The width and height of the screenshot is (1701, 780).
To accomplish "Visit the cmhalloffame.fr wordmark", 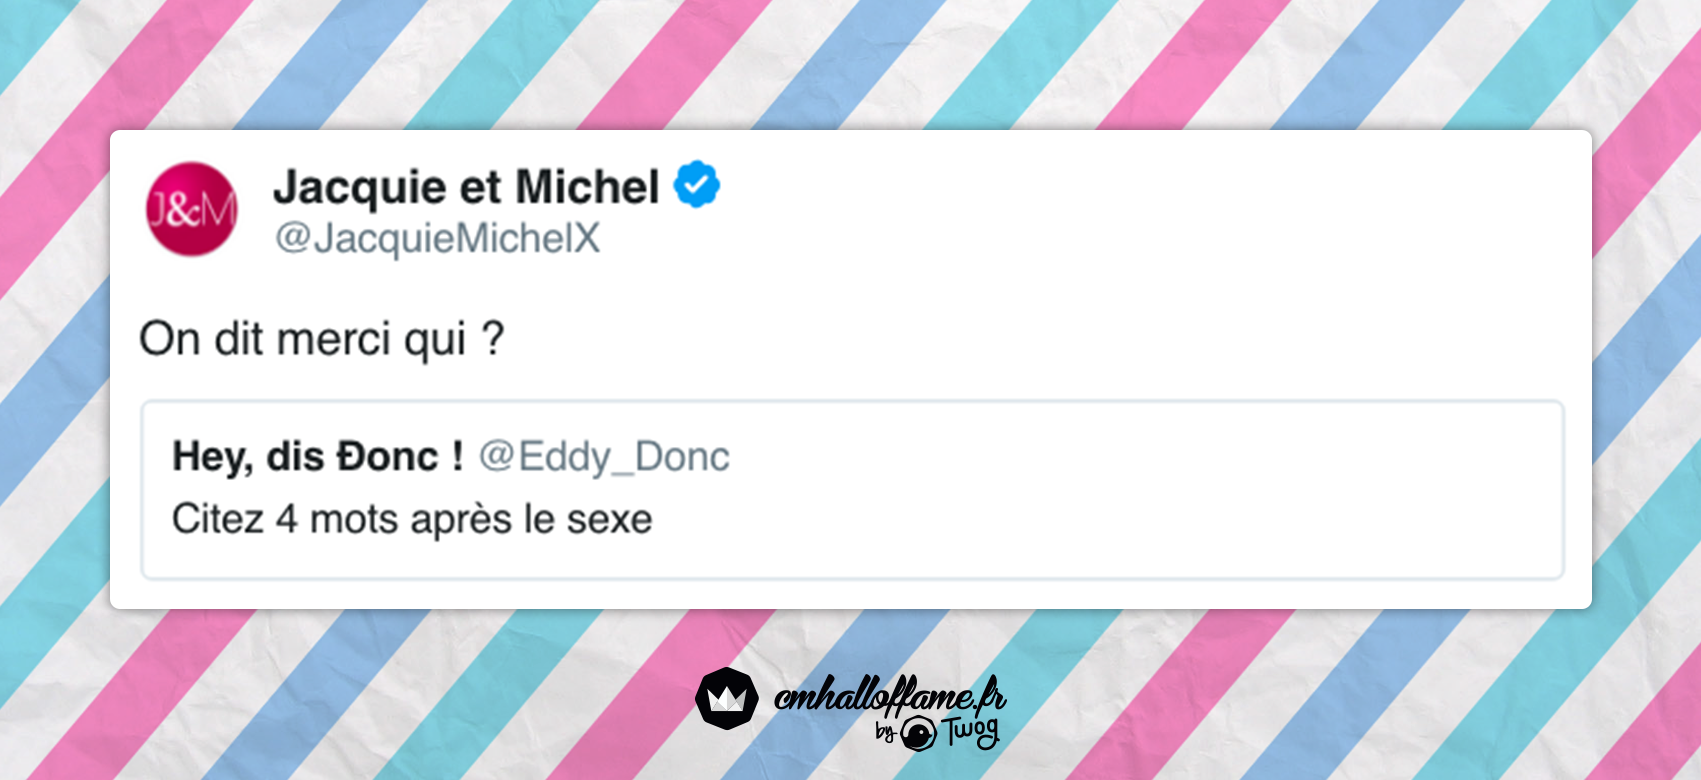I will pyautogui.click(x=889, y=696).
